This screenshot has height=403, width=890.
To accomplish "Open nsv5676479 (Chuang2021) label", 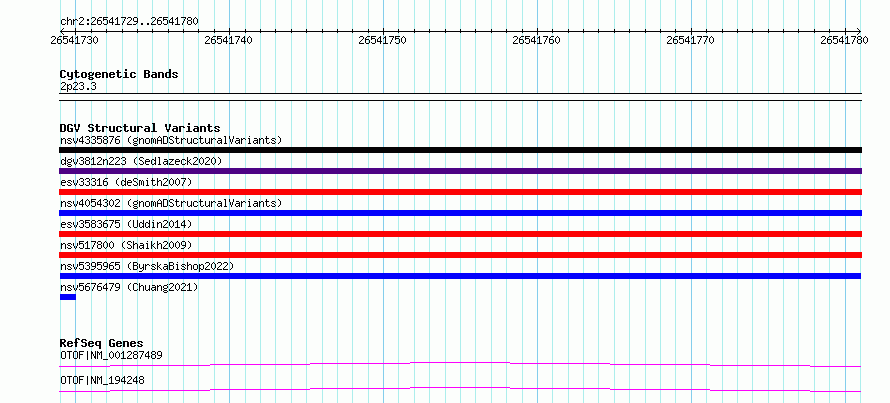I will pos(129,287).
